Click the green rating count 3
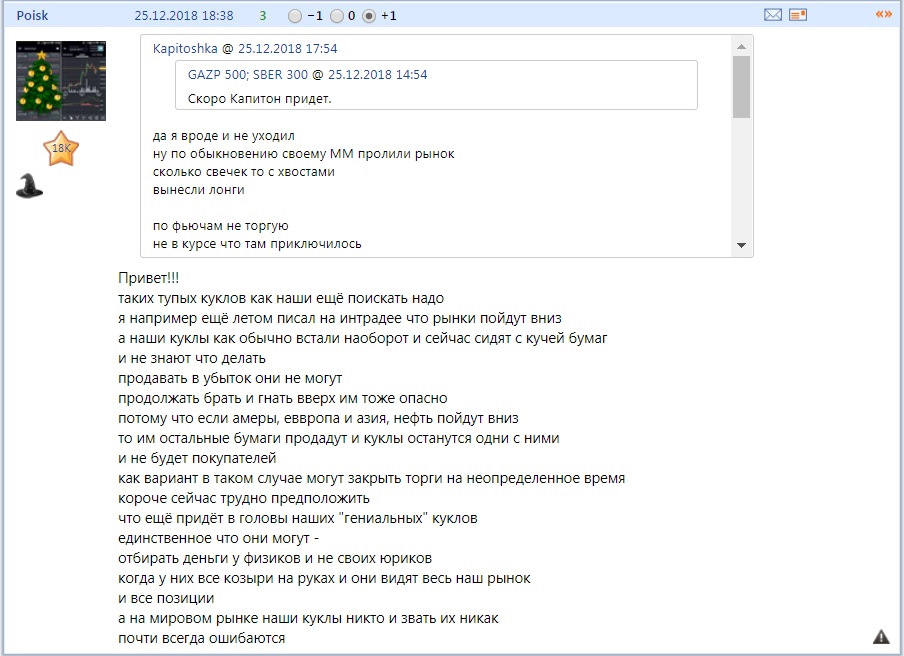The image size is (904, 656). point(263,16)
